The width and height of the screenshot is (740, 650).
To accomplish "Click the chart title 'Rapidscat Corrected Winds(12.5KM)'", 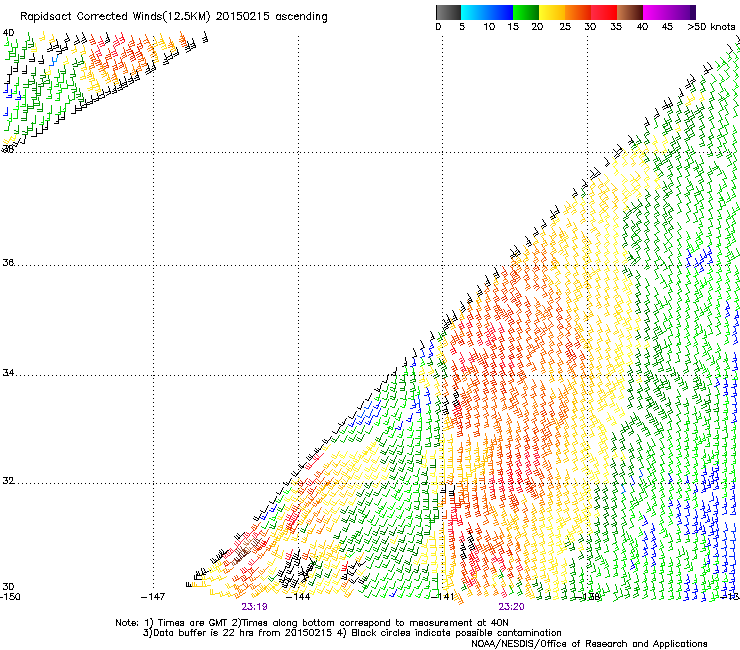I will pos(115,17).
